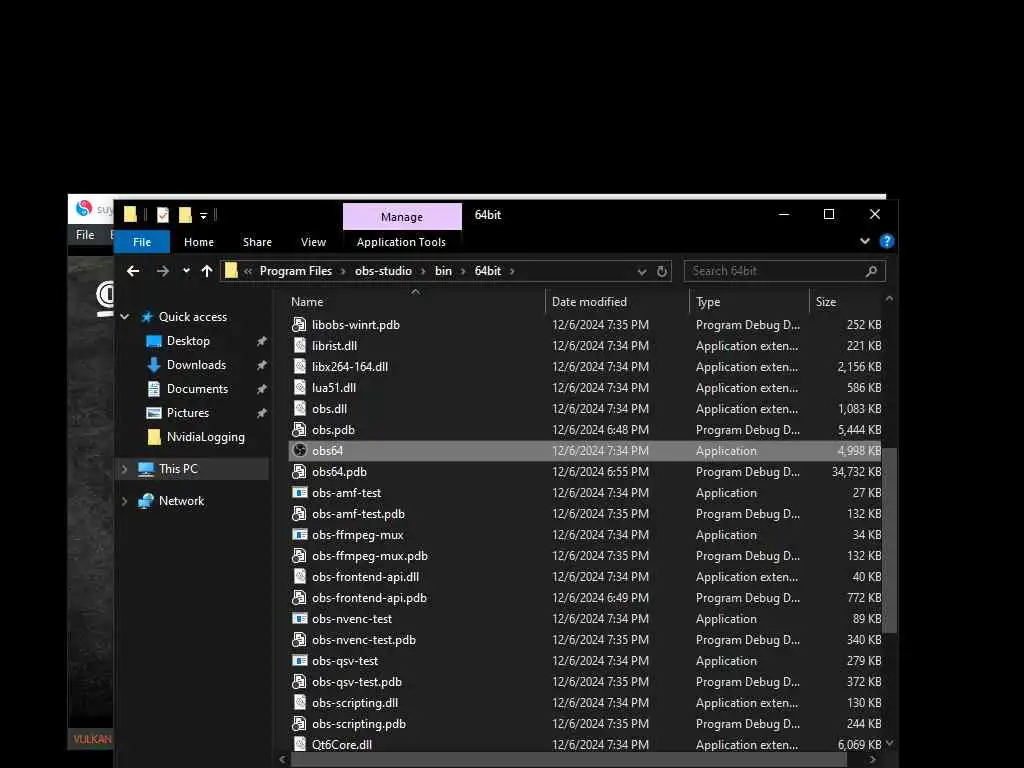Open the View ribbon tab

pyautogui.click(x=313, y=242)
